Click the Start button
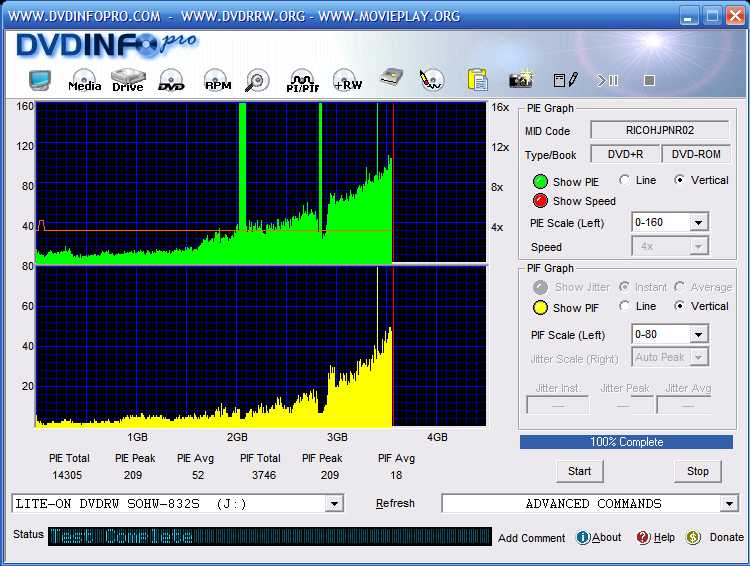 tap(579, 471)
